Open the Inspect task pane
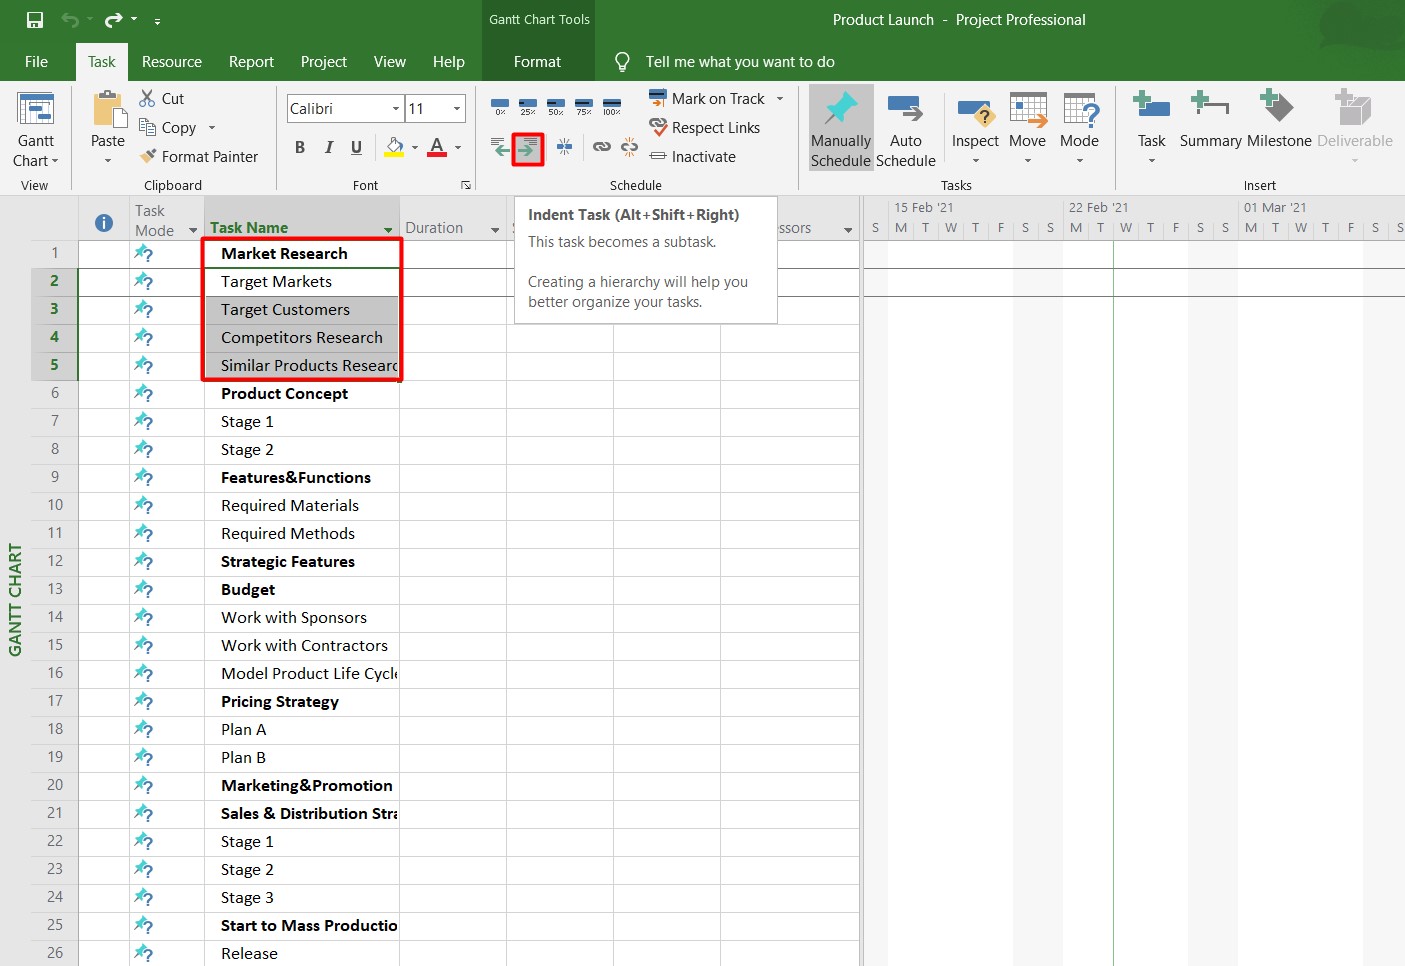 coord(975,125)
